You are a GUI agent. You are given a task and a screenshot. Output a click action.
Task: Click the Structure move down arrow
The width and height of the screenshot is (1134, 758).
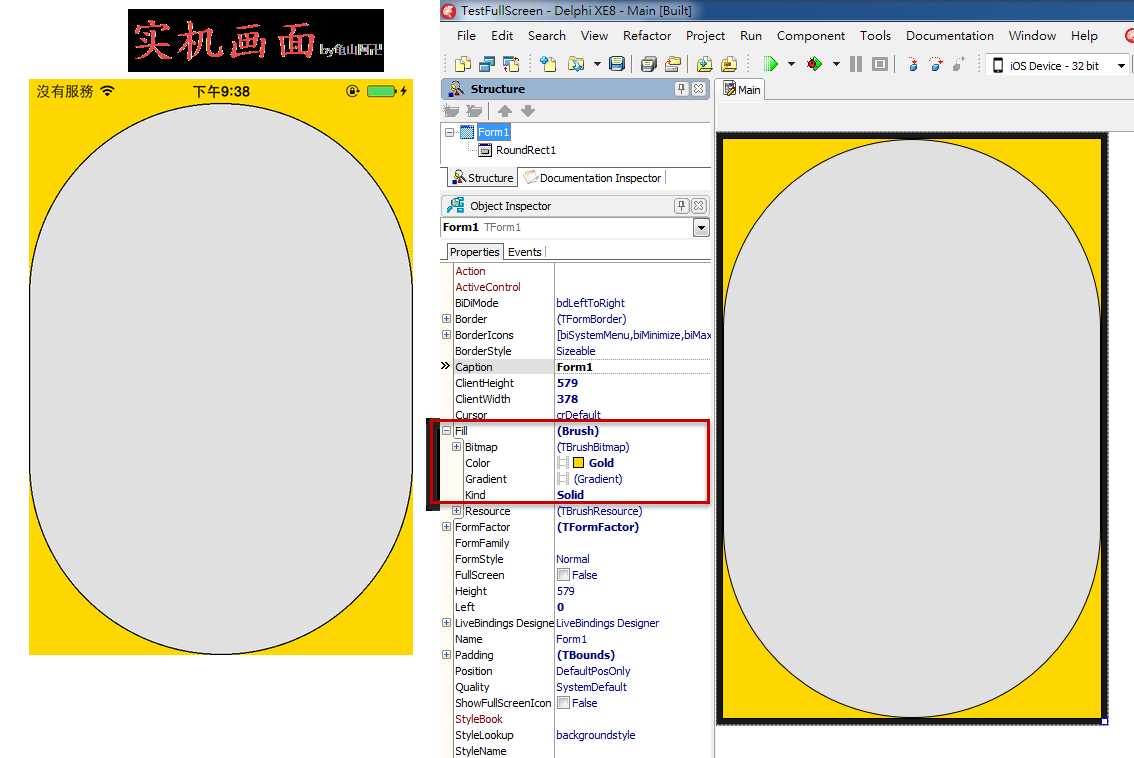pos(528,111)
